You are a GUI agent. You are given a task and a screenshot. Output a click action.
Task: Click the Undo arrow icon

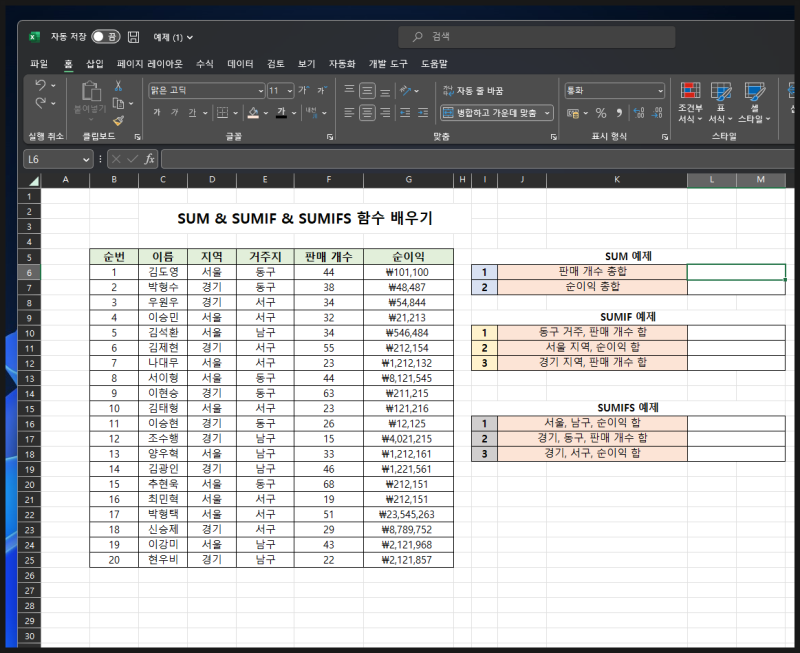click(x=40, y=85)
